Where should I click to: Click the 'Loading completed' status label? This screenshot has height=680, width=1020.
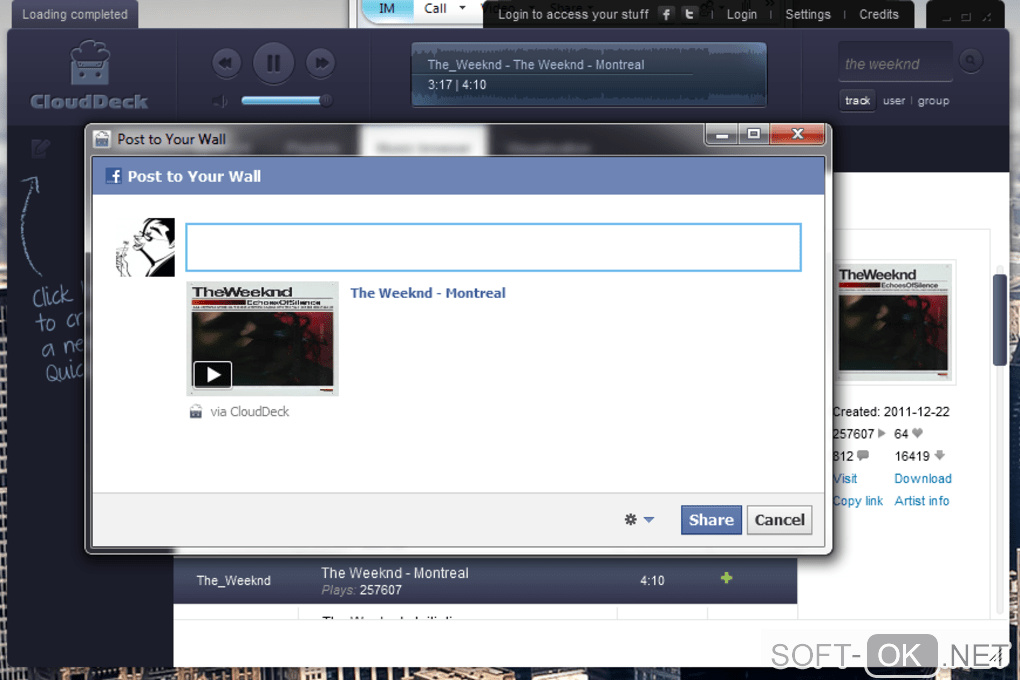click(75, 14)
